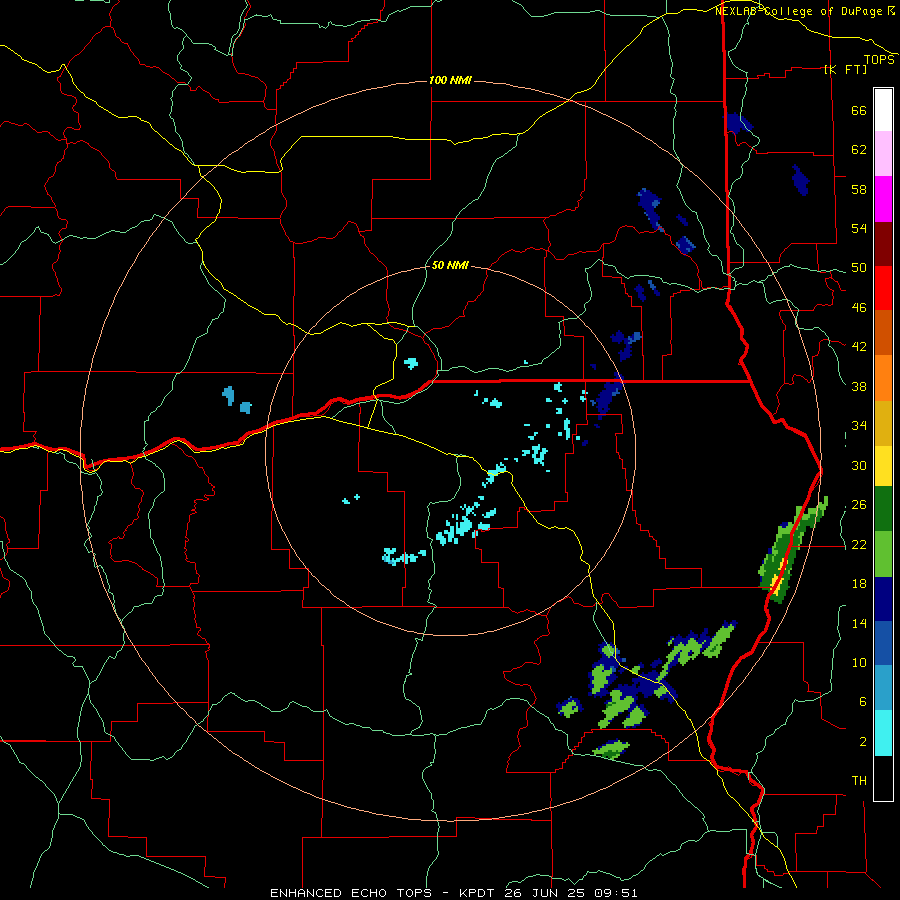
Task: Click the KPDT station identifier
Action: point(478,893)
